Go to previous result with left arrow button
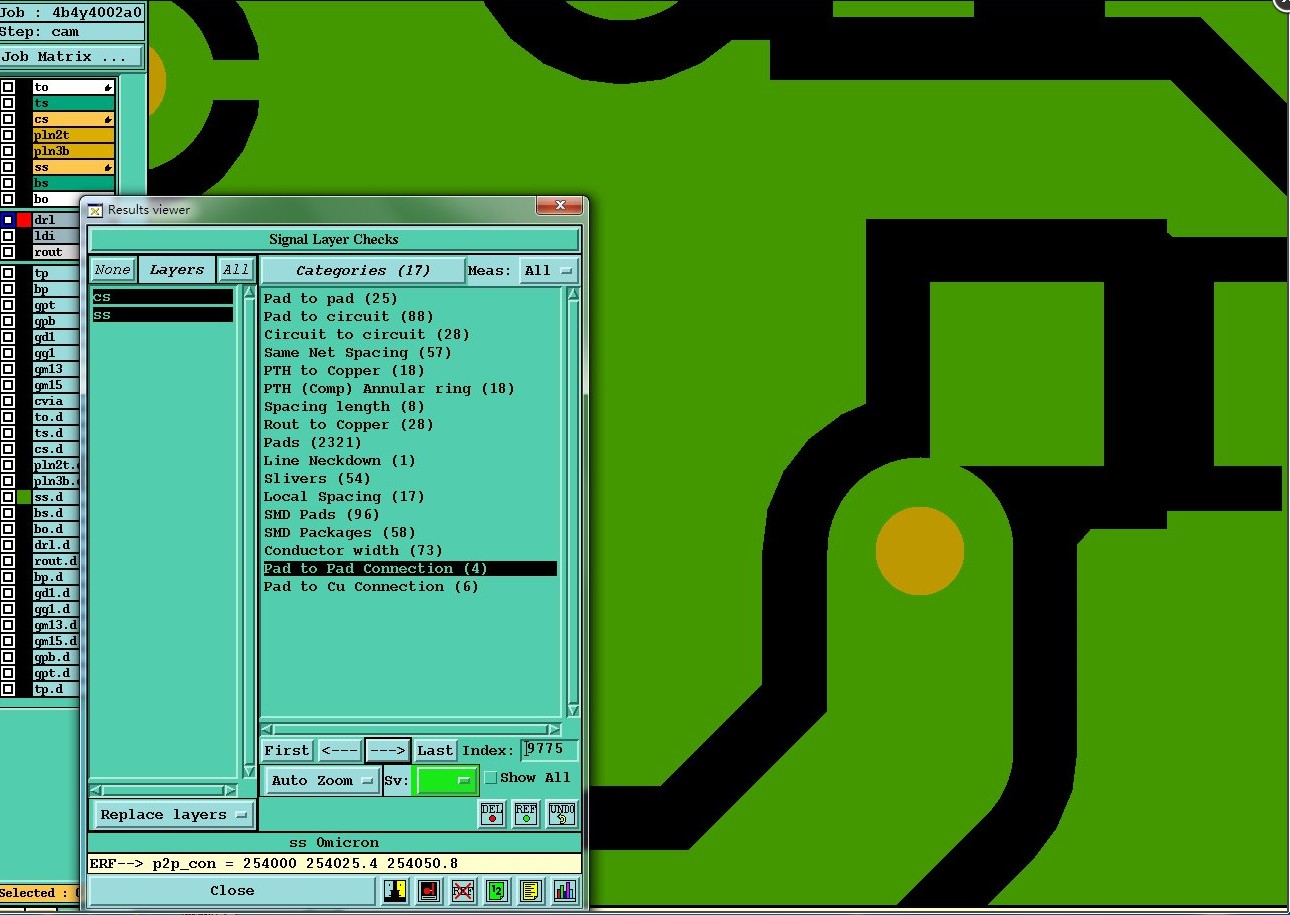The image size is (1290, 915). point(339,750)
